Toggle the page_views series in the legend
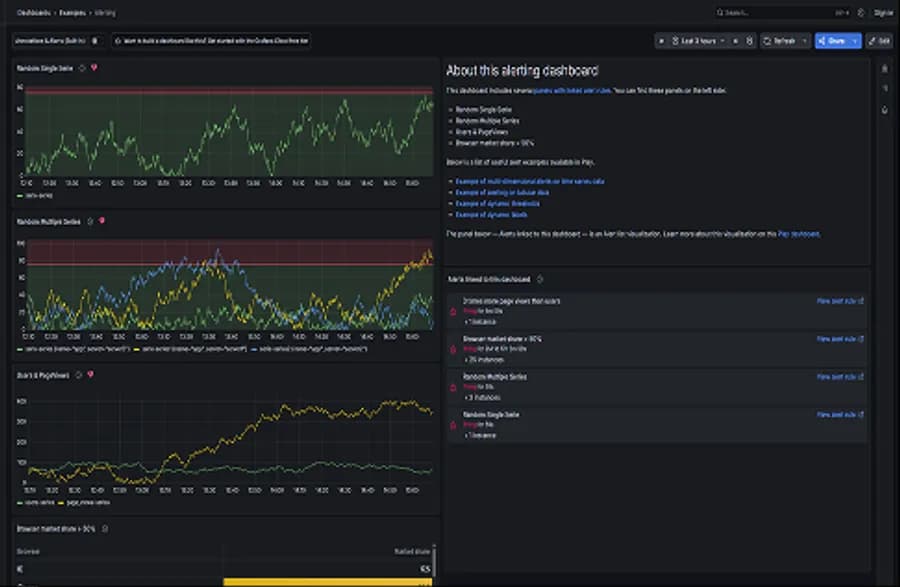 [x=83, y=503]
